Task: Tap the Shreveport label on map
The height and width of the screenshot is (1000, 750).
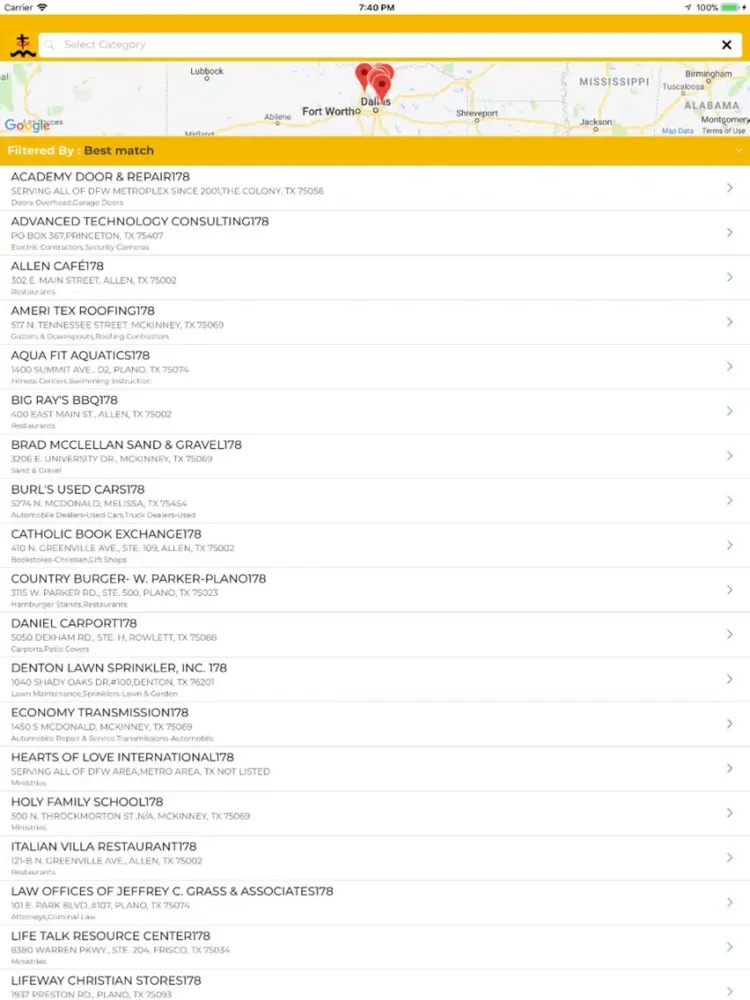Action: click(x=476, y=113)
